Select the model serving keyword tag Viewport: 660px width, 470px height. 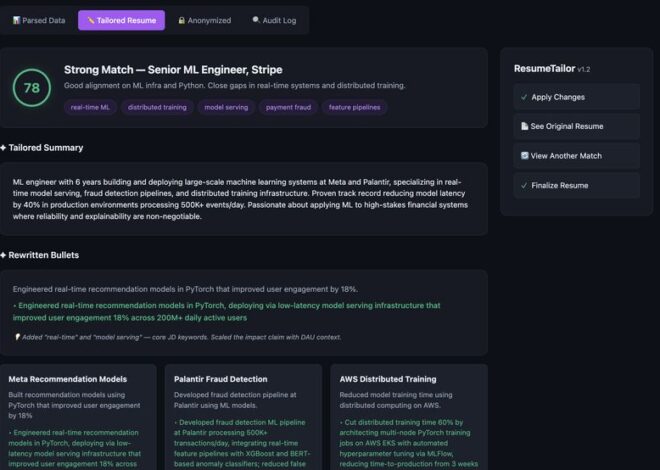[226, 107]
